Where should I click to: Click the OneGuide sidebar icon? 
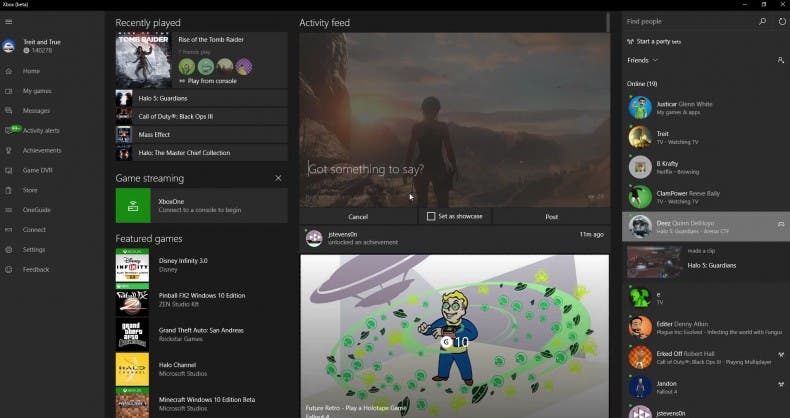click(x=9, y=210)
